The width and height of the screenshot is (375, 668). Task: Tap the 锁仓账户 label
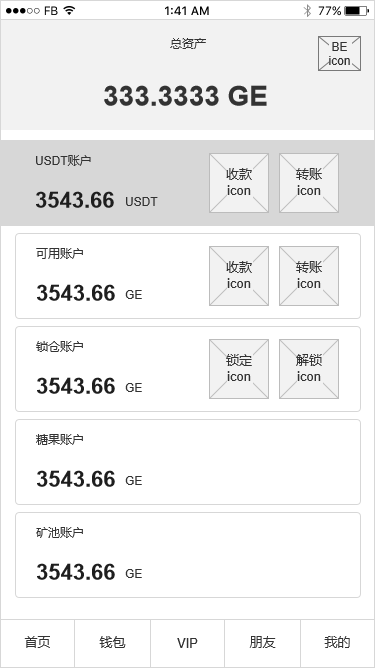coord(59,346)
